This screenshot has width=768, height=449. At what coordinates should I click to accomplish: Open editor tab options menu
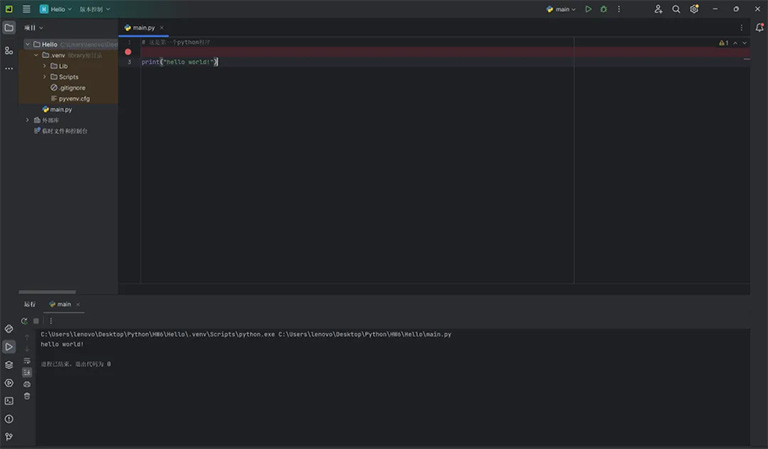(x=742, y=27)
